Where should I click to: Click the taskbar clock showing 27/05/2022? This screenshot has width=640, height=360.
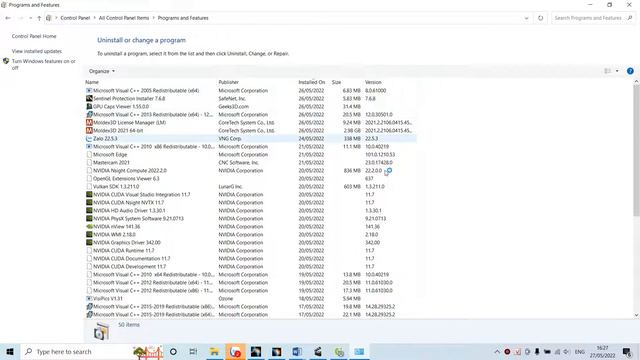click(602, 351)
